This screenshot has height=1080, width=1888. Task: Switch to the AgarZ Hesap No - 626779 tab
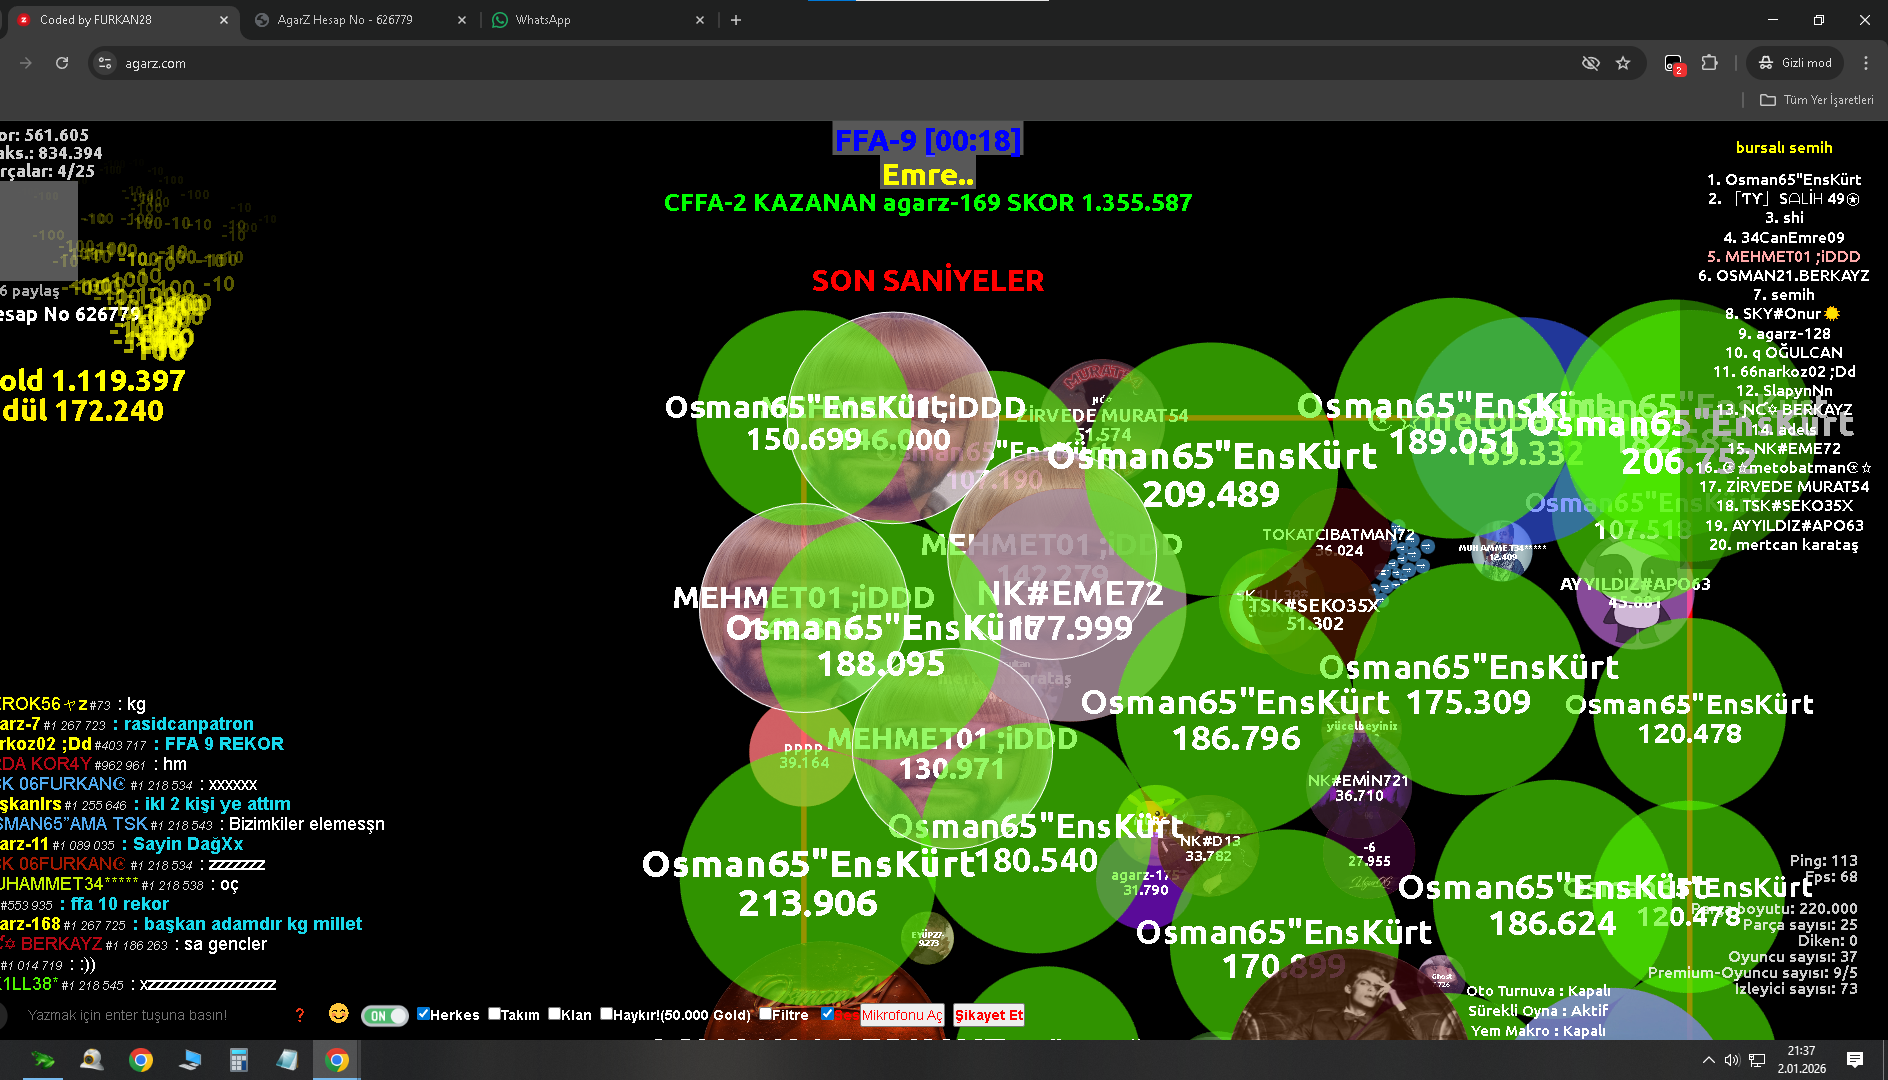tap(360, 20)
